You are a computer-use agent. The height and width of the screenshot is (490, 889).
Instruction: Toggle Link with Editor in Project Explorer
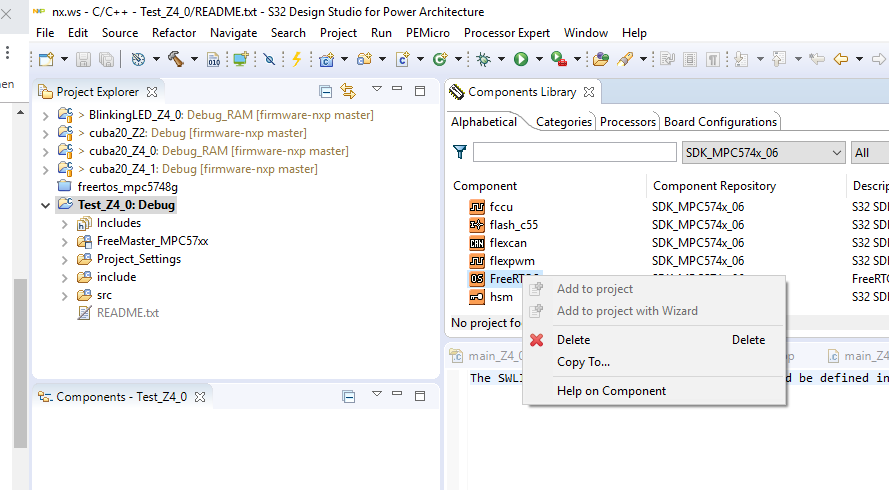[x=348, y=92]
